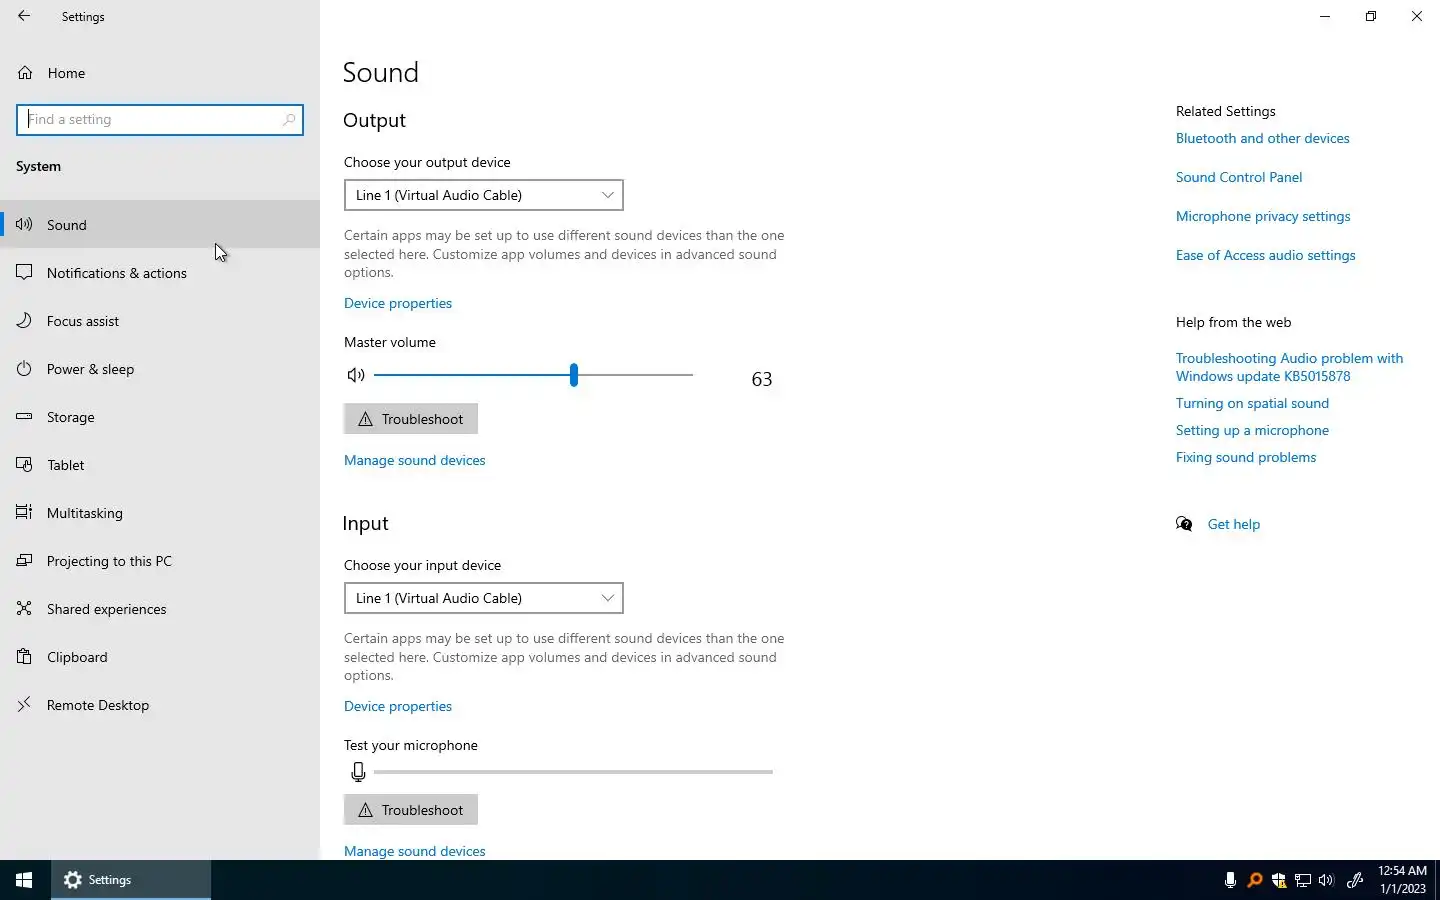The width and height of the screenshot is (1440, 900).
Task: Click warning icon on output Troubleshoot button
Action: tap(365, 419)
